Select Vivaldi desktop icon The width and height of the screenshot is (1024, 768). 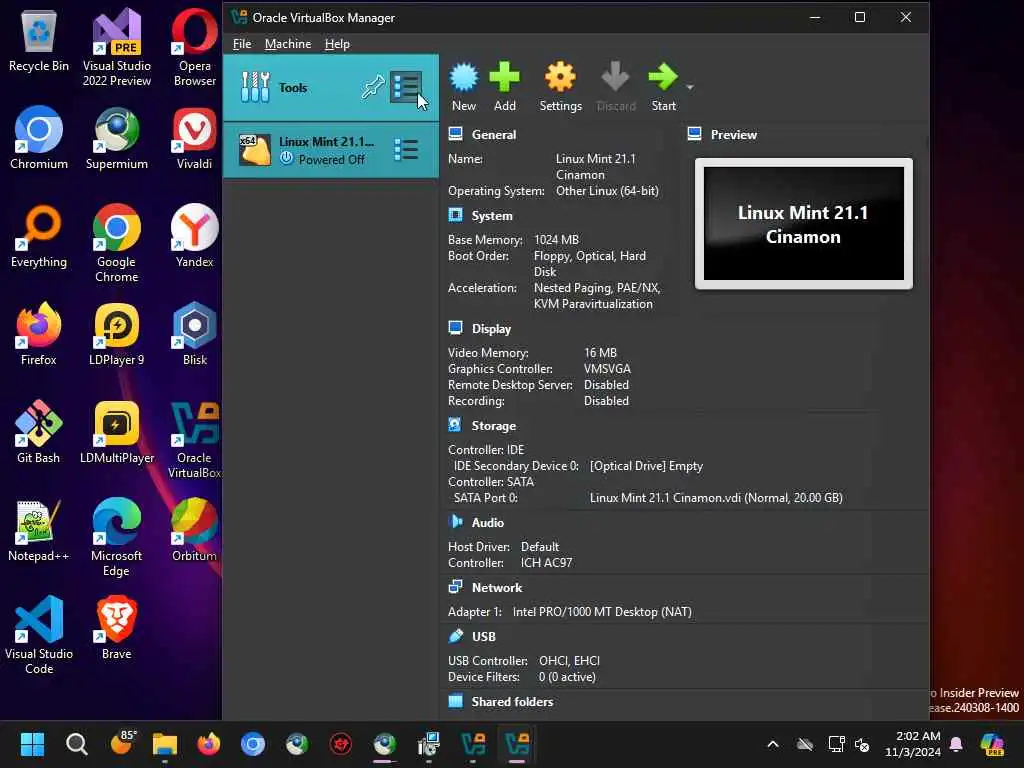coord(195,138)
